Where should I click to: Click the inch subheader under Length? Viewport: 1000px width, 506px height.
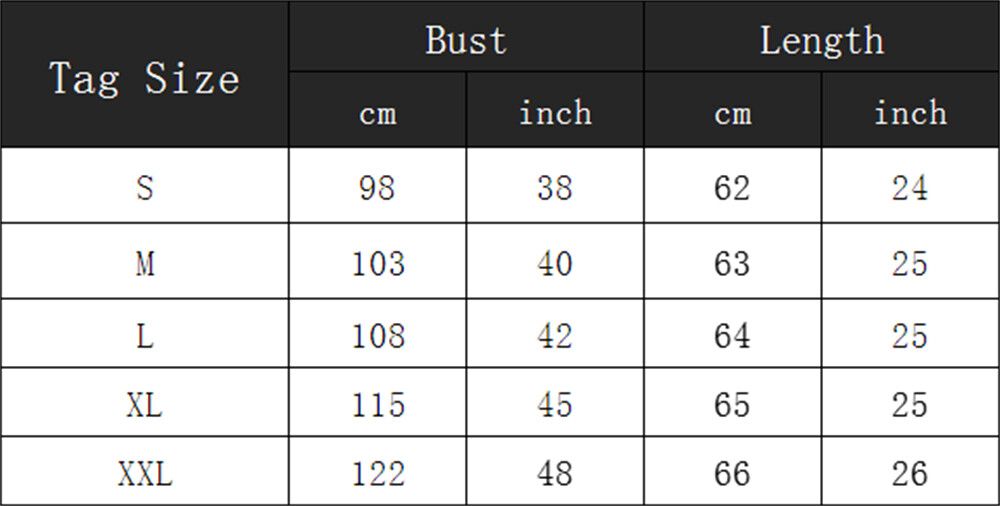[910, 110]
